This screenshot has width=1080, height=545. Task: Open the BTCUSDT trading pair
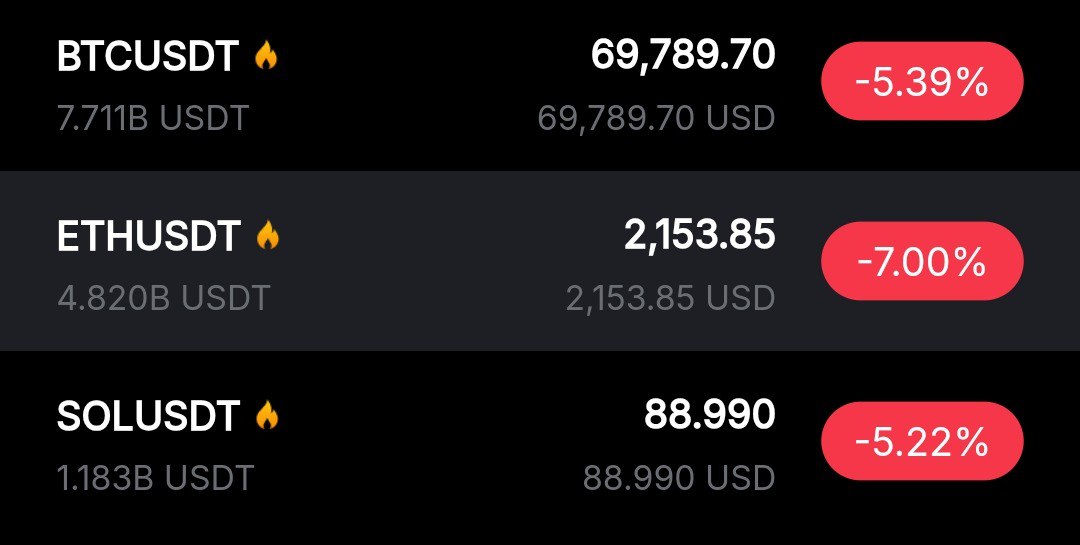point(148,57)
